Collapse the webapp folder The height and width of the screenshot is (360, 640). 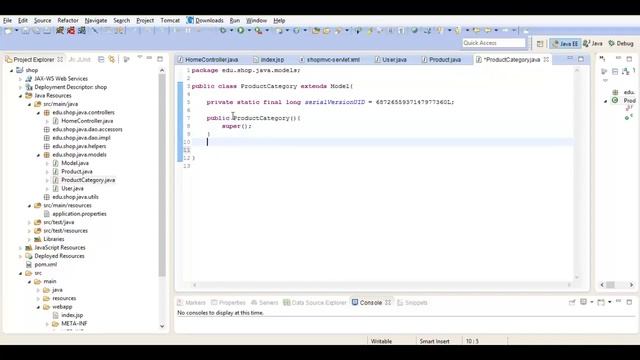coord(38,307)
